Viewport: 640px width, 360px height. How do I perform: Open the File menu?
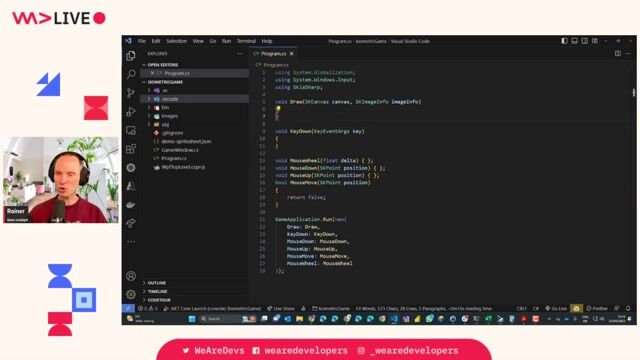[x=142, y=41]
